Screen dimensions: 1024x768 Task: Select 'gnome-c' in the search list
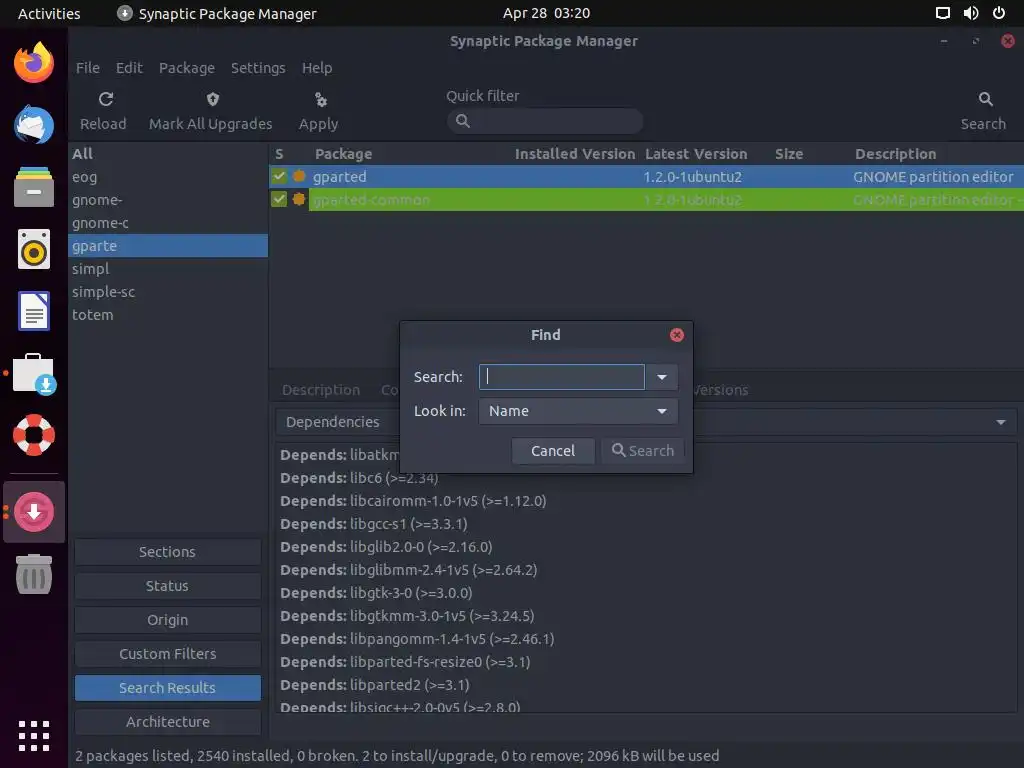[x=168, y=223]
